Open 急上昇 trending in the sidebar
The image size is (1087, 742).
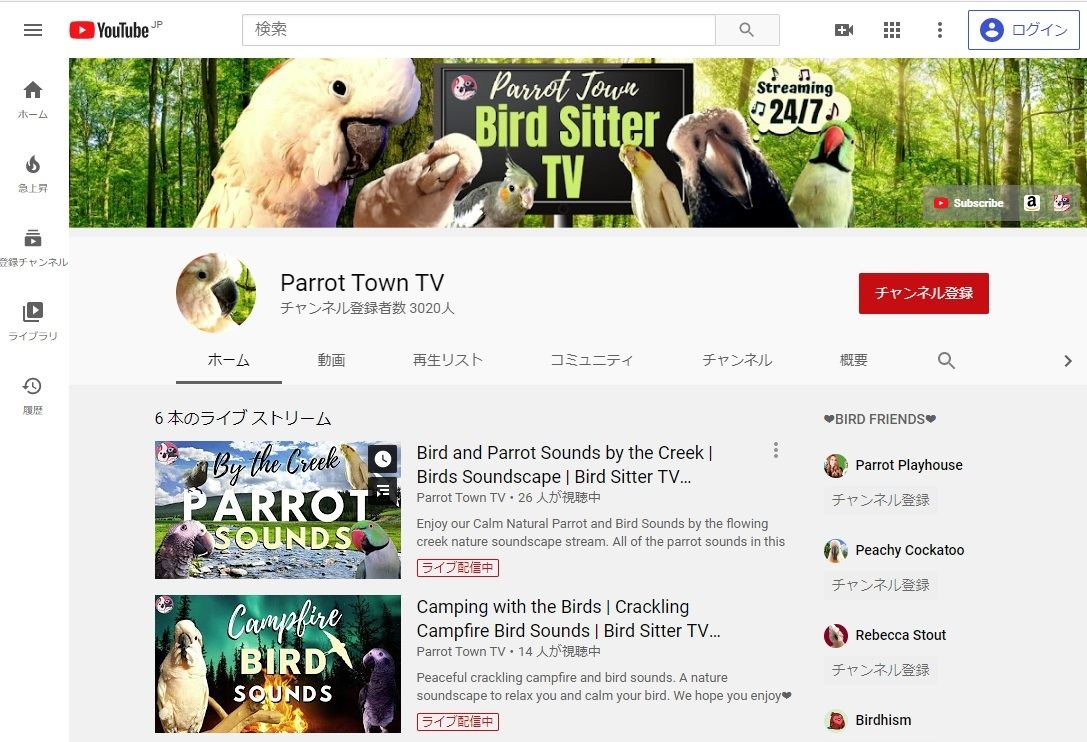pos(33,173)
